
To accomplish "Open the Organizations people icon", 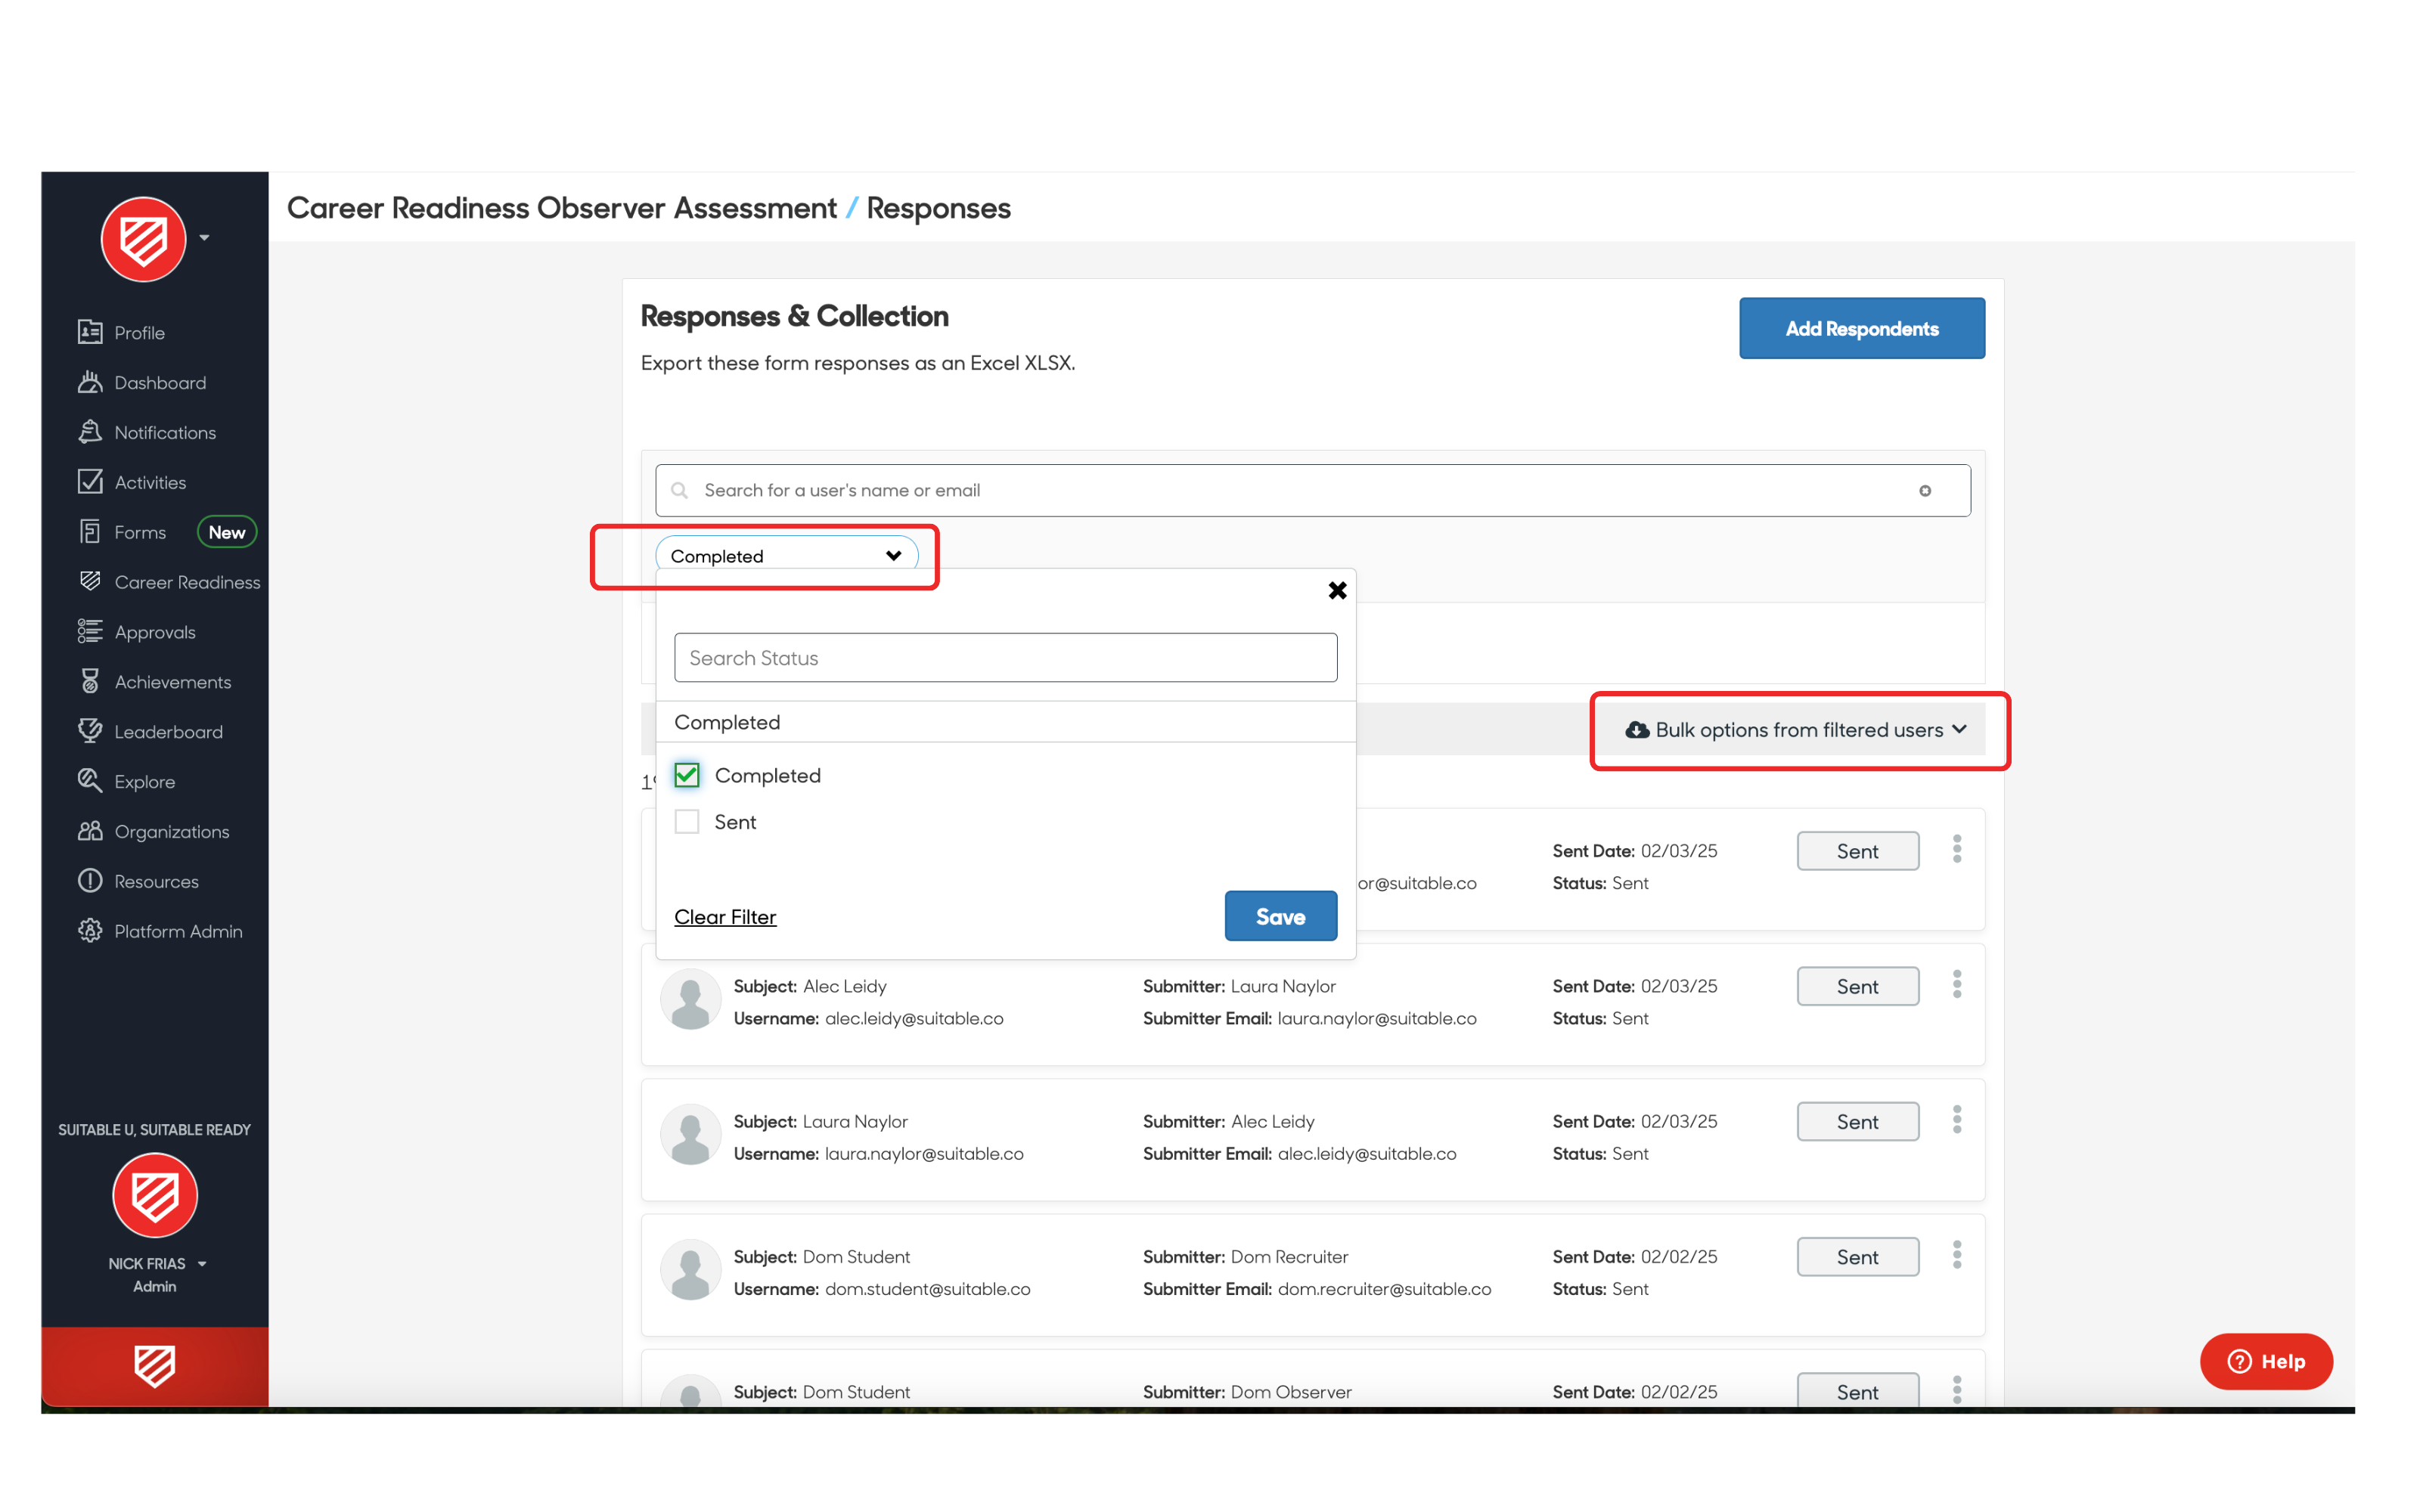I will [90, 831].
